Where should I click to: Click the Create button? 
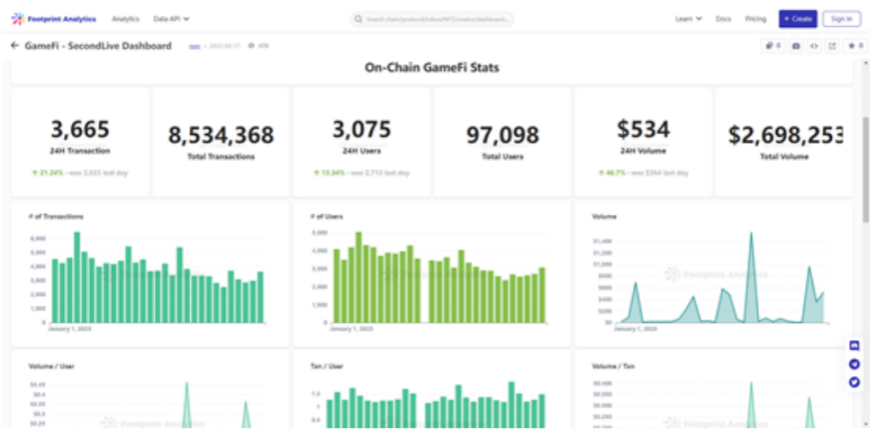point(797,19)
